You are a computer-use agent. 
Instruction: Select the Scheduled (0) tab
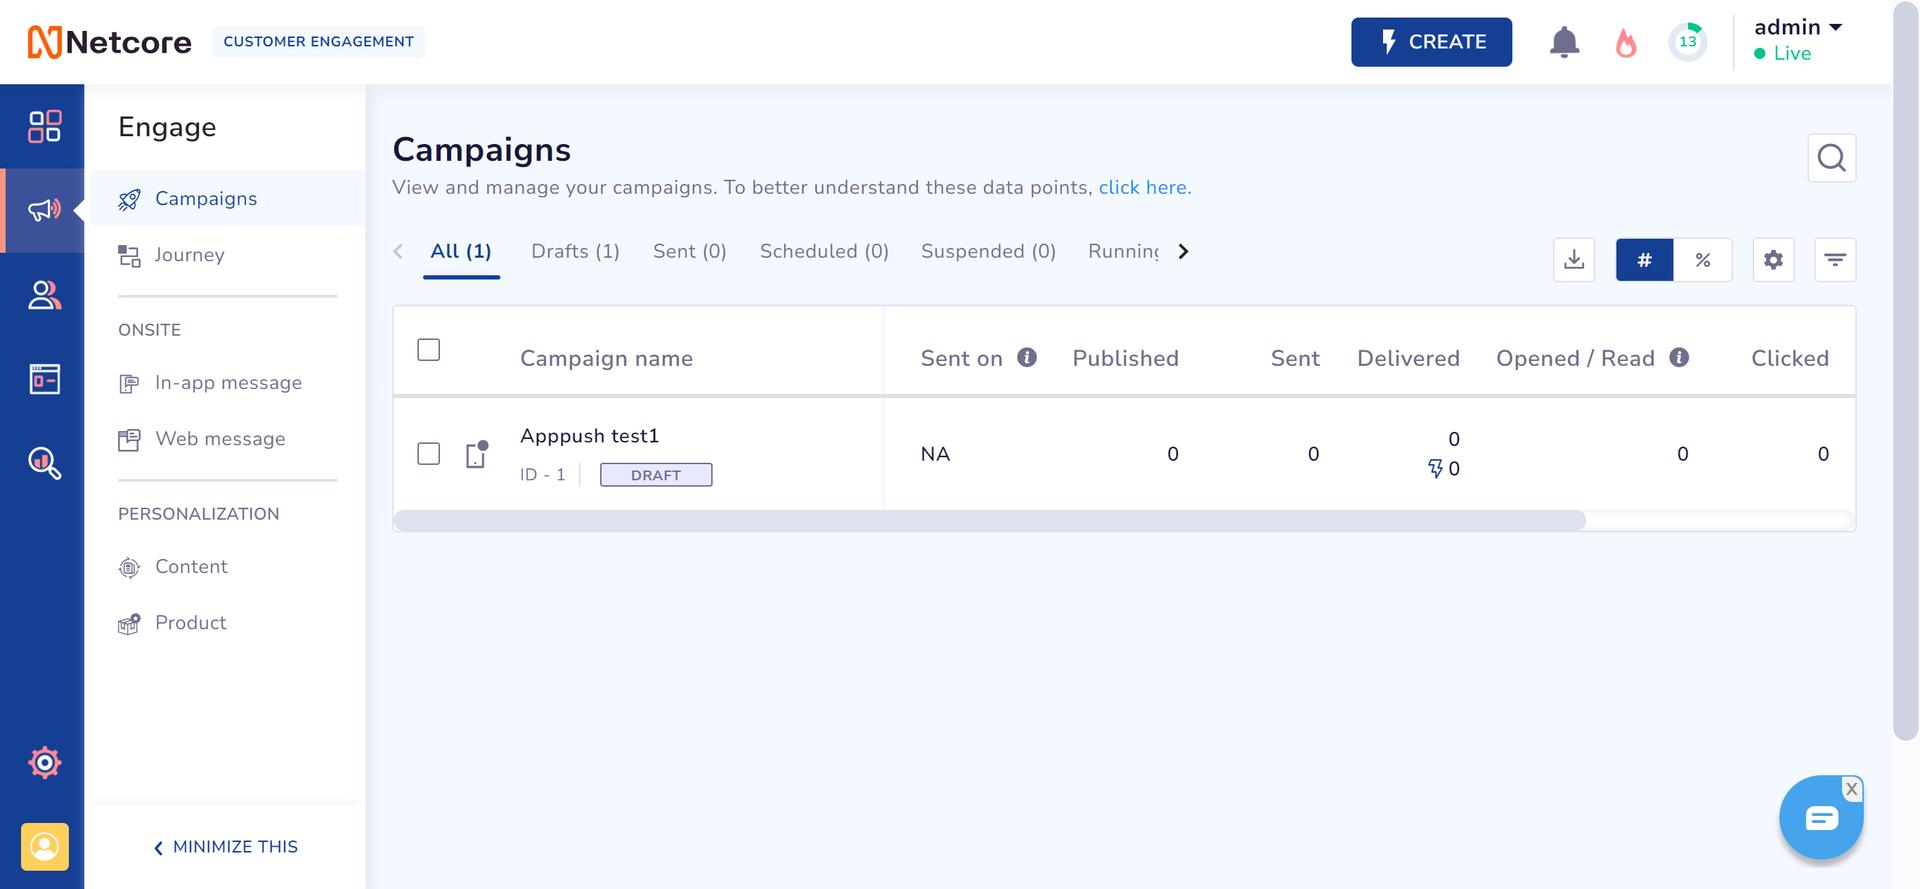(824, 251)
